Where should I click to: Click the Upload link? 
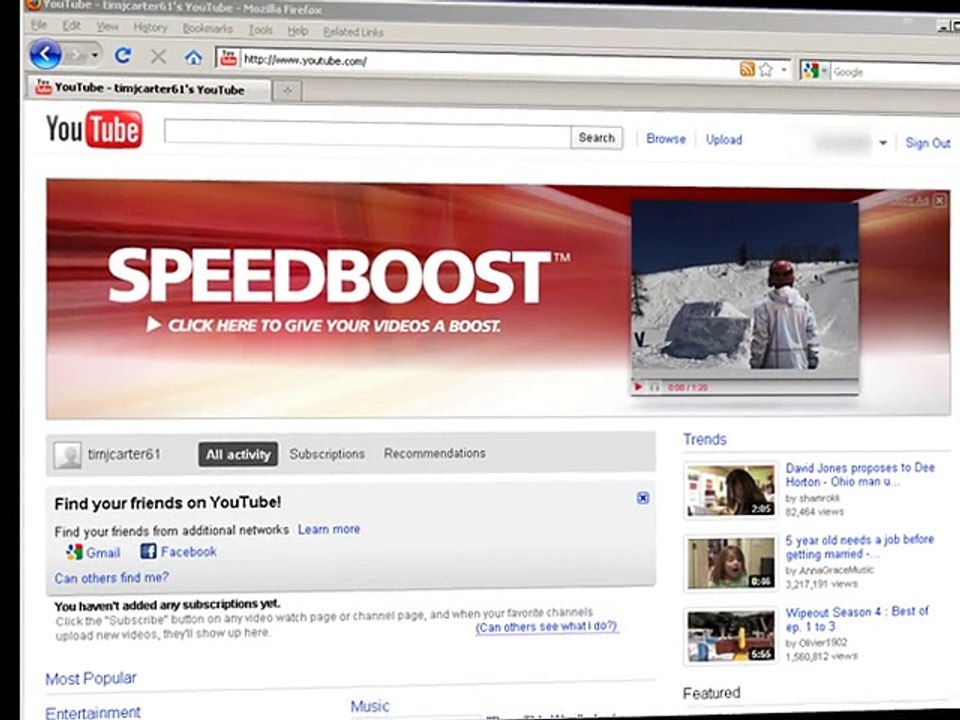click(724, 140)
